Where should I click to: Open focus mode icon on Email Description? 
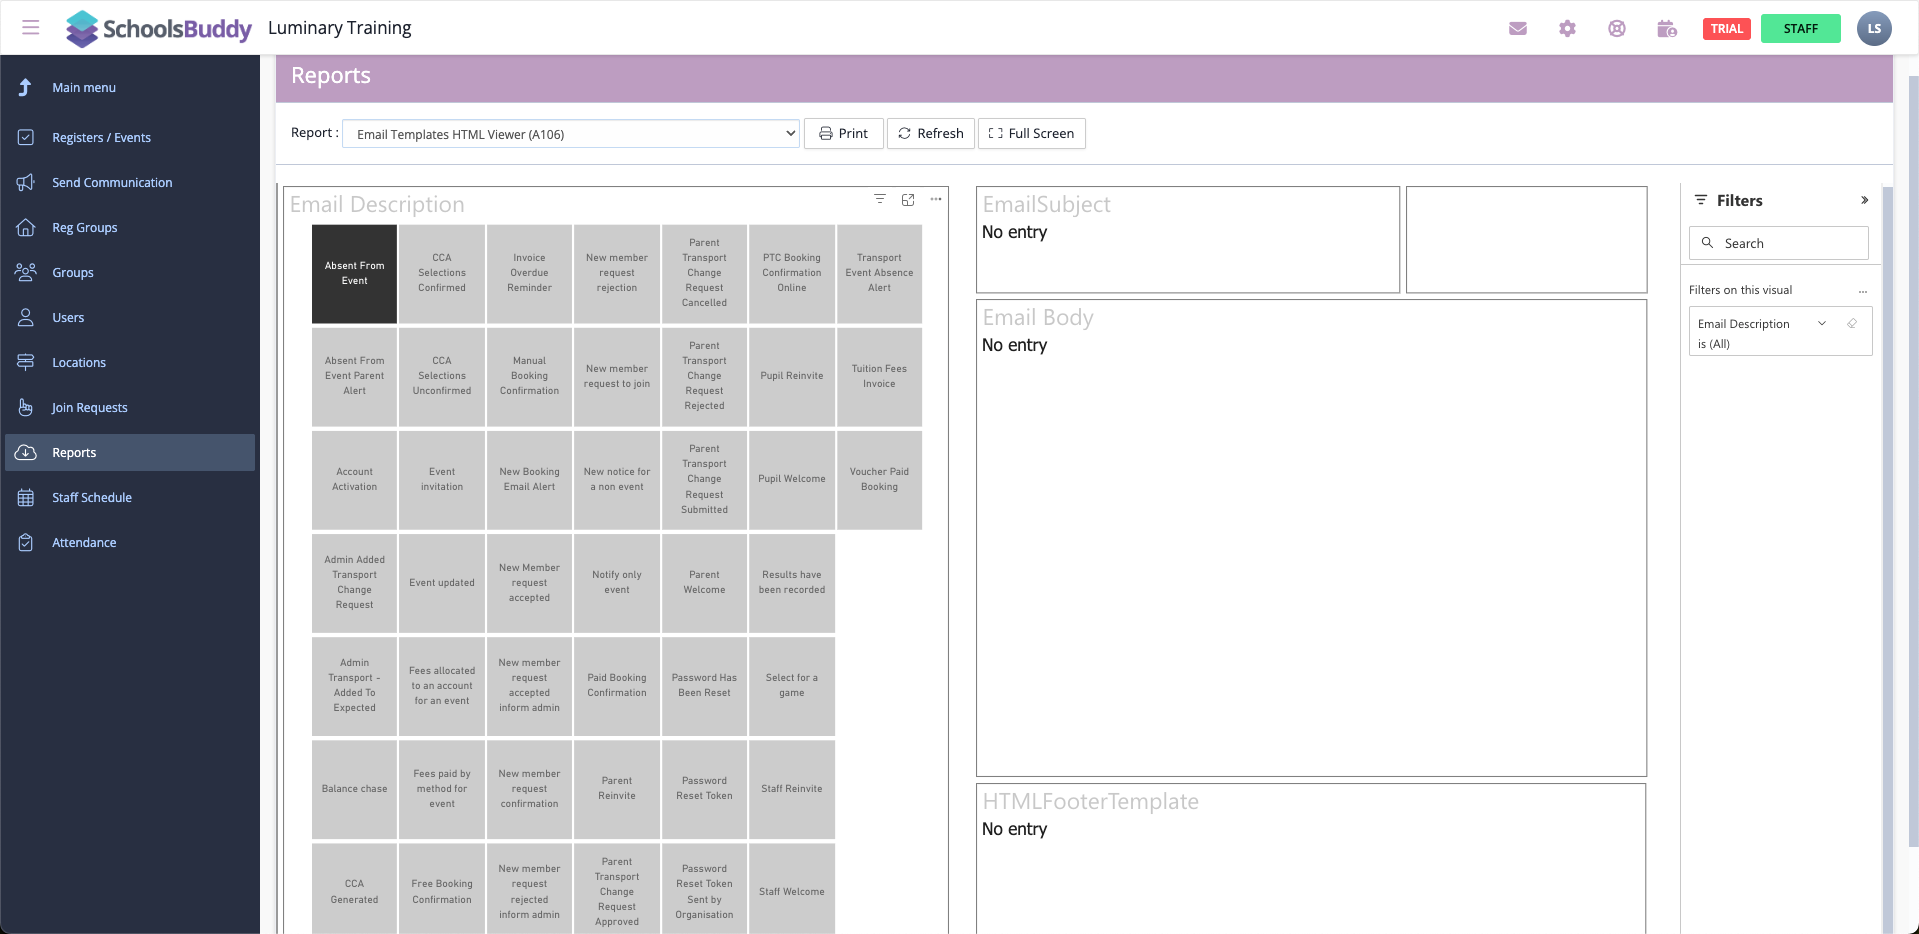pyautogui.click(x=908, y=200)
